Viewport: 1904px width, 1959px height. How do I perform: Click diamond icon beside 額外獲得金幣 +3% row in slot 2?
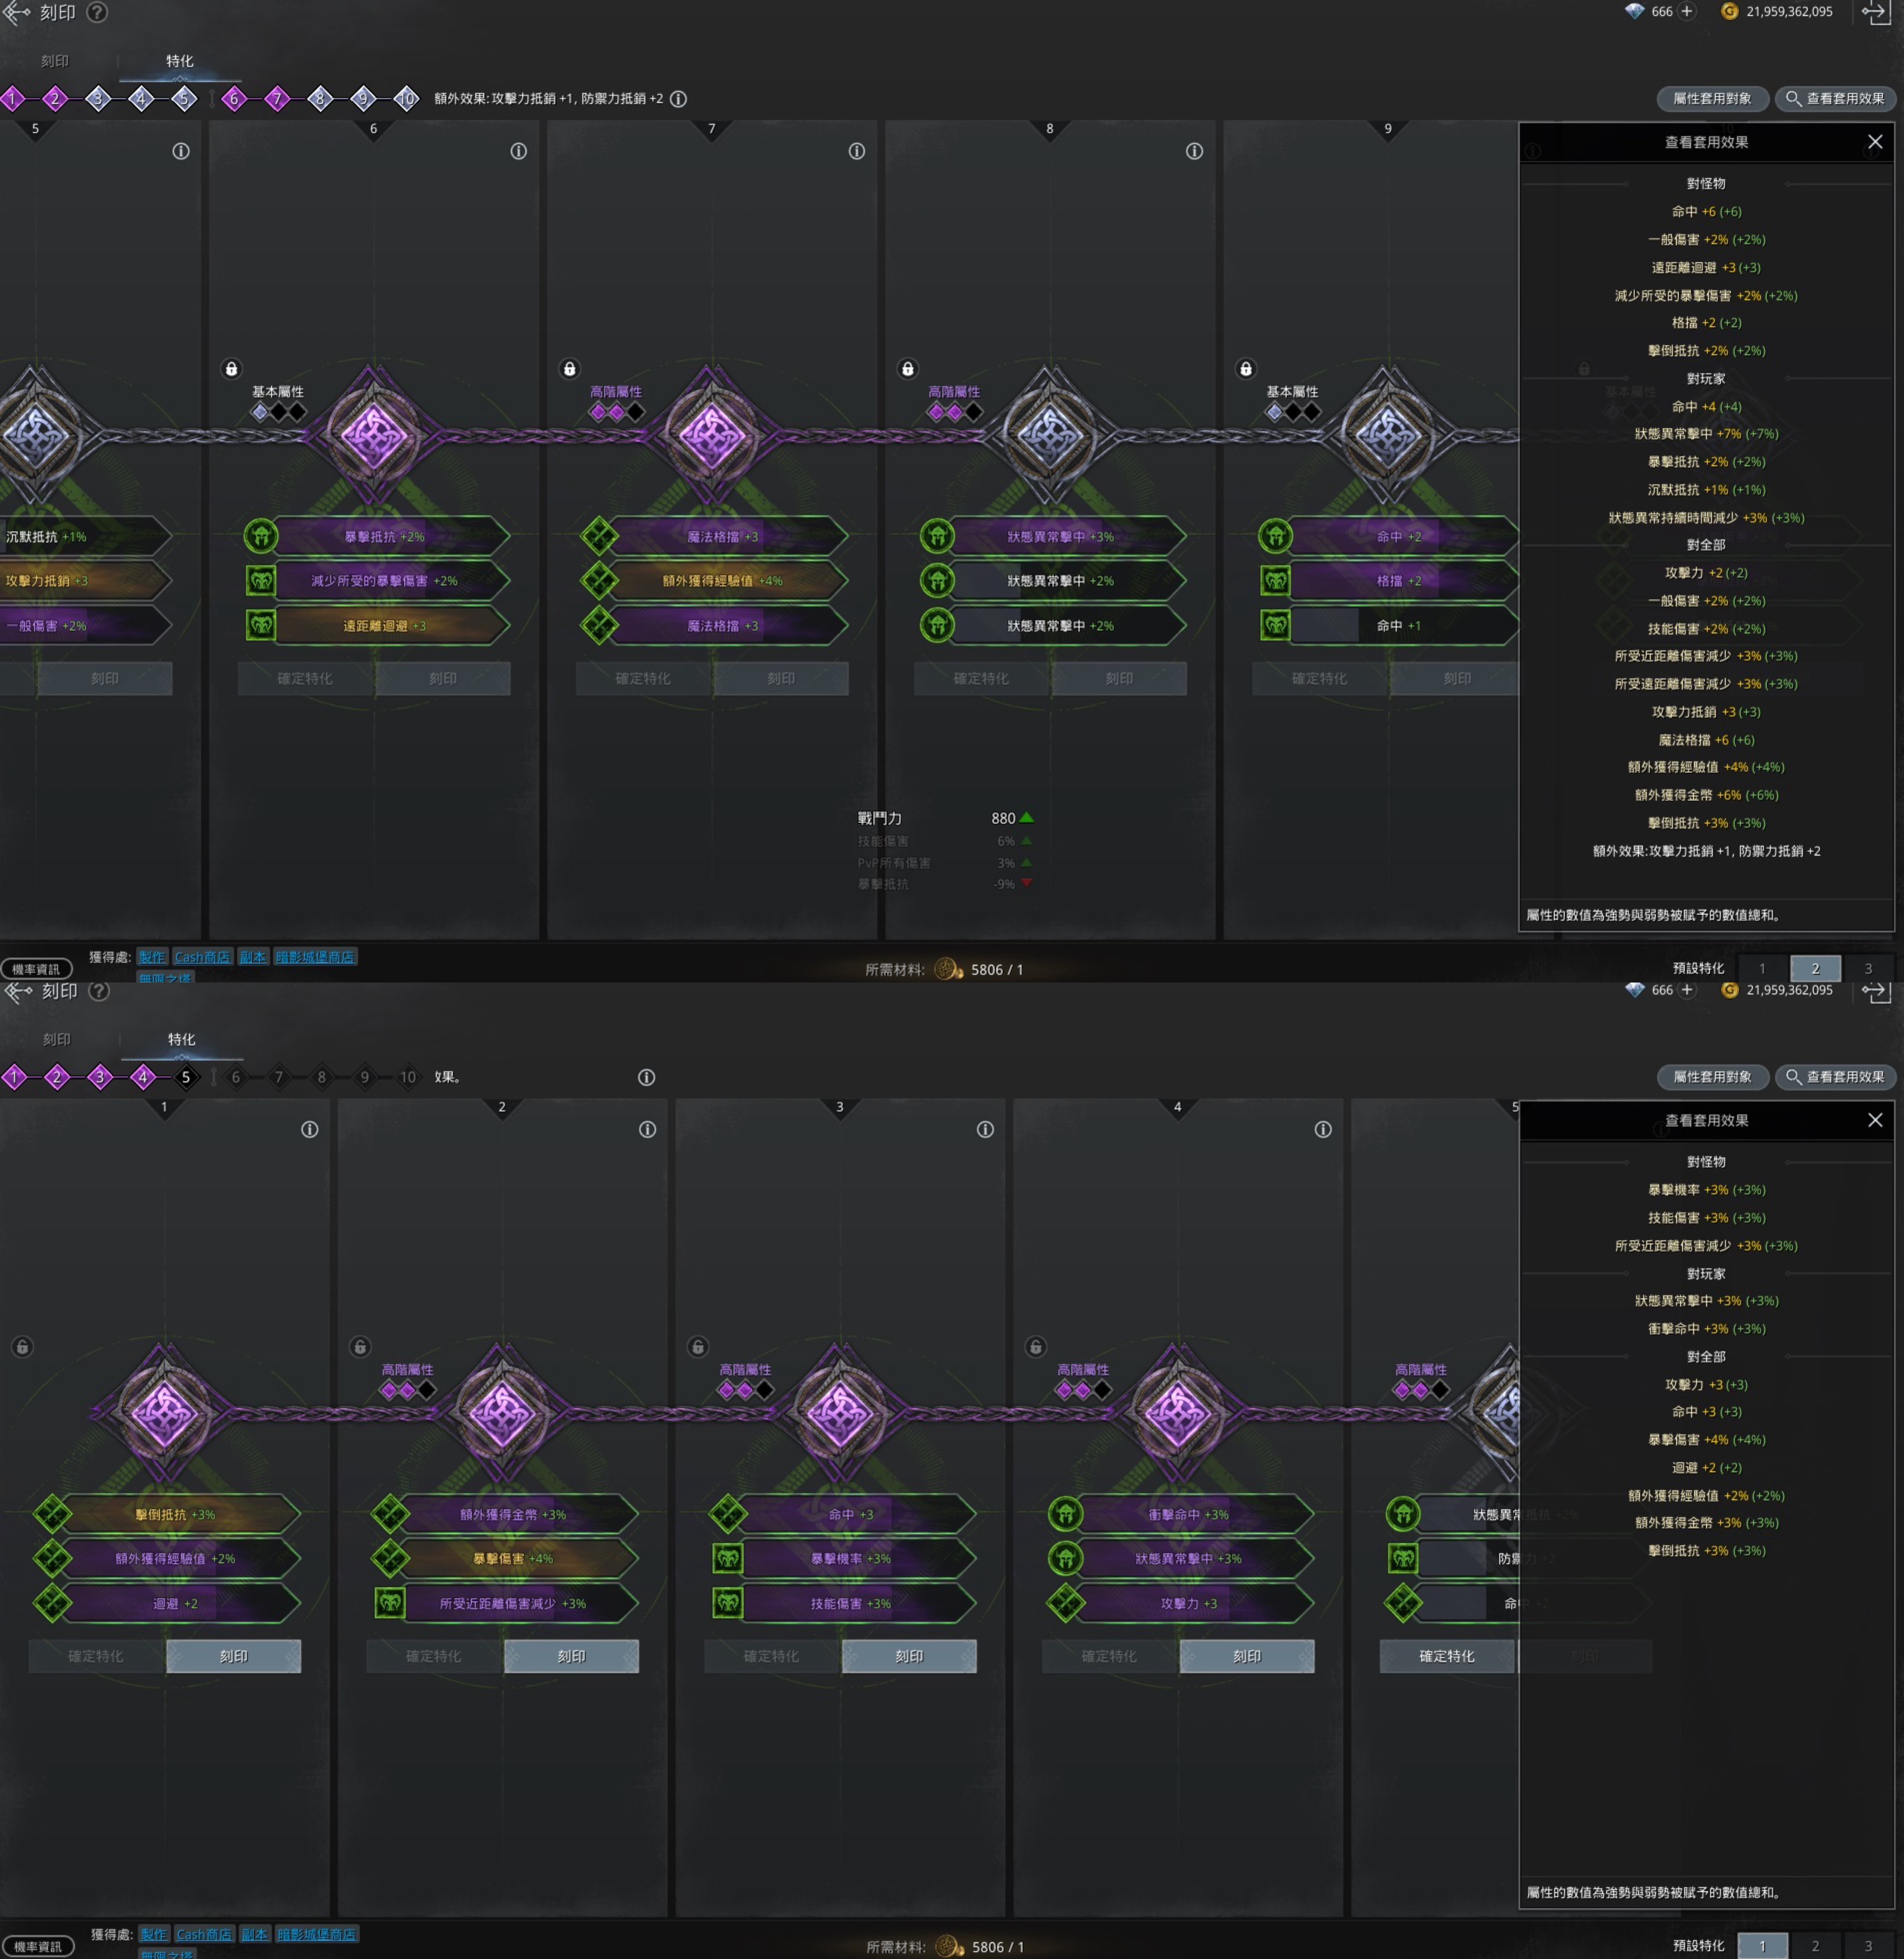[390, 1514]
